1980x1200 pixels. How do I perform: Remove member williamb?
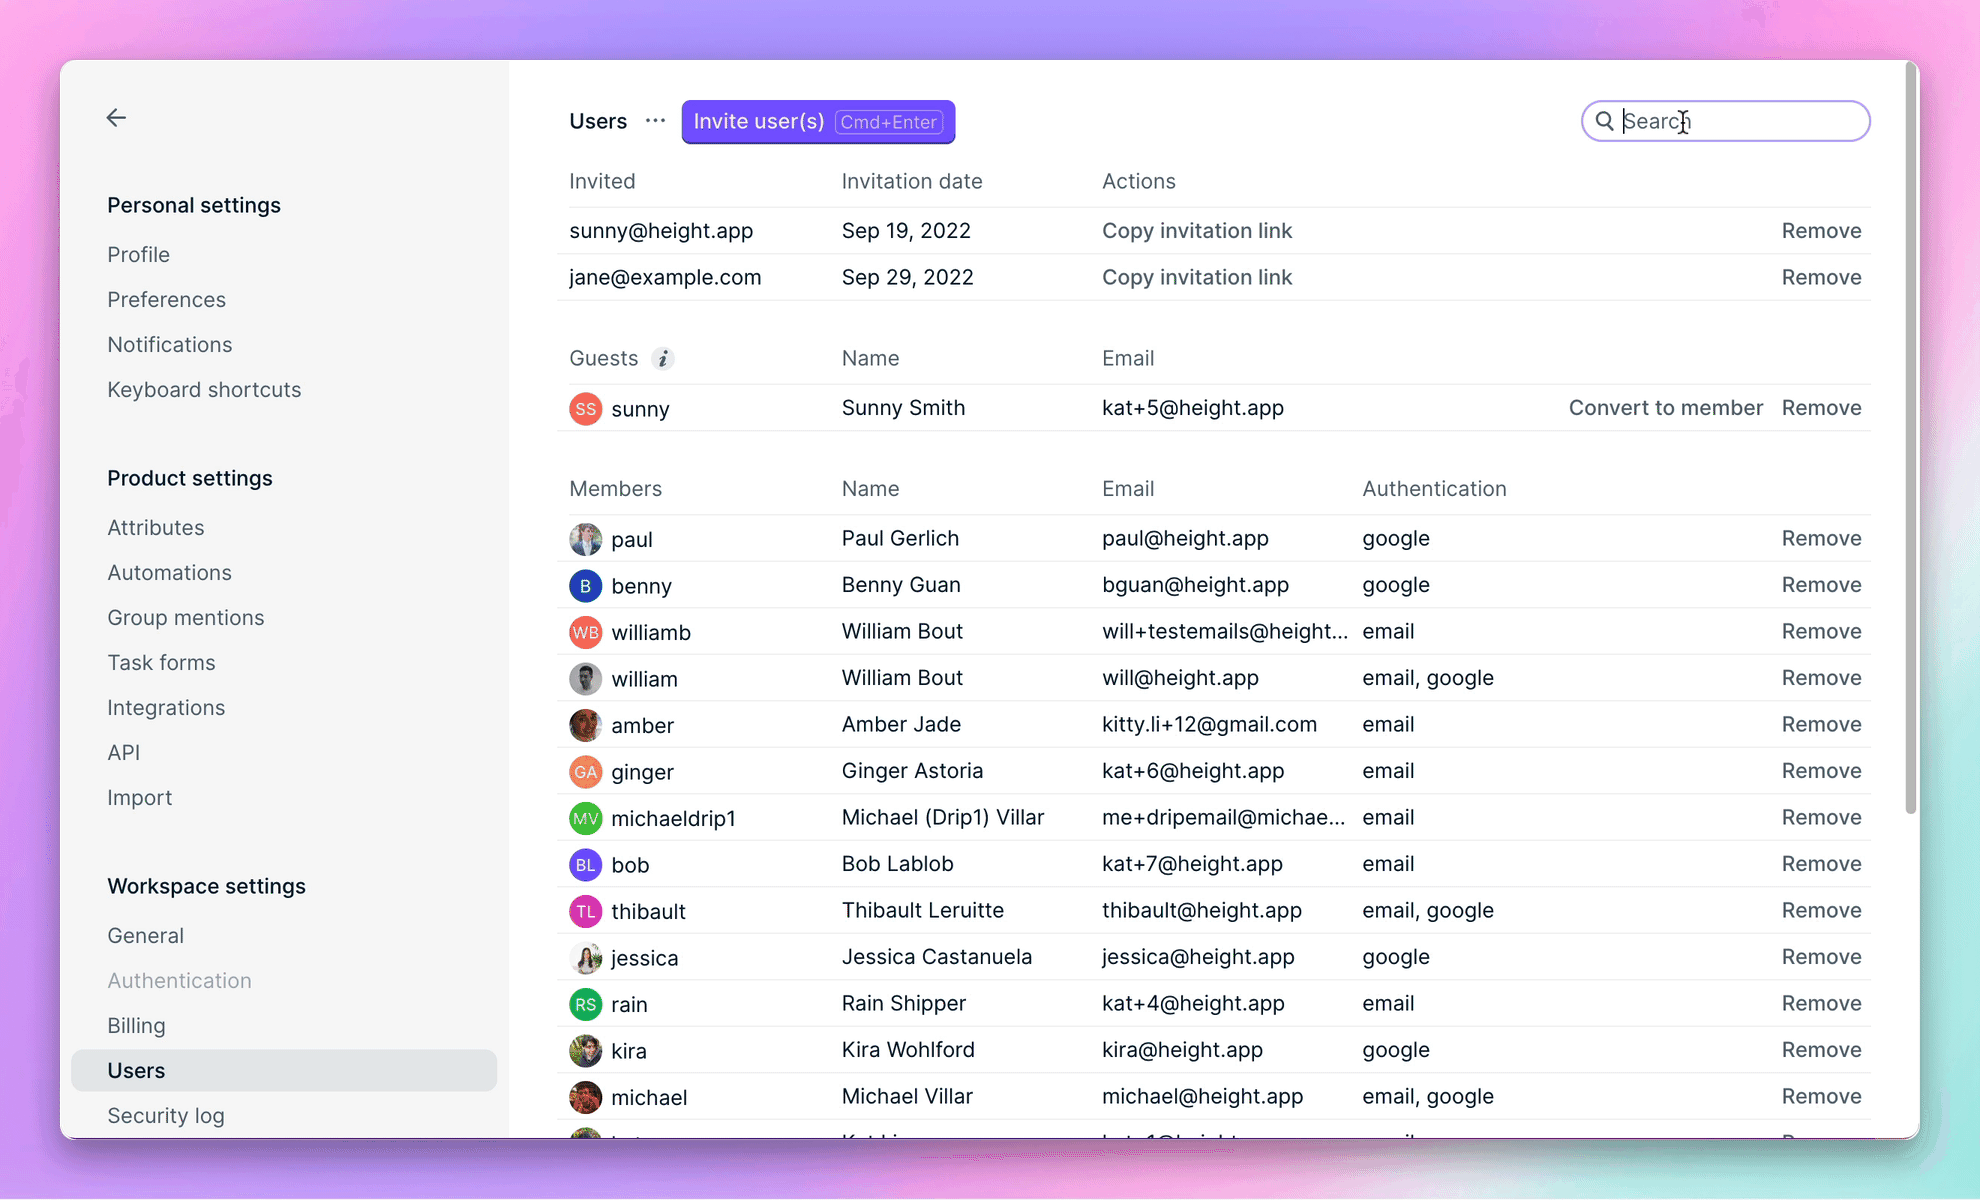tap(1821, 631)
